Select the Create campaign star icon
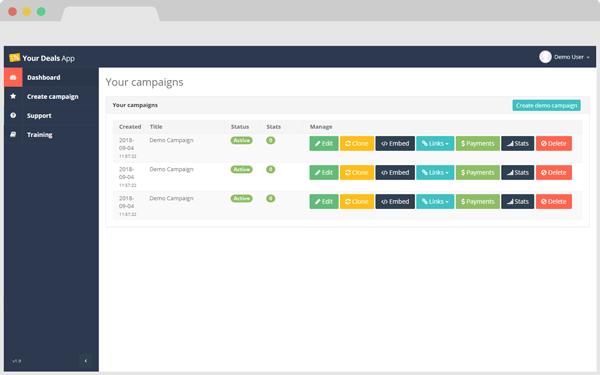Viewport: 600px width, 375px height. (x=13, y=96)
